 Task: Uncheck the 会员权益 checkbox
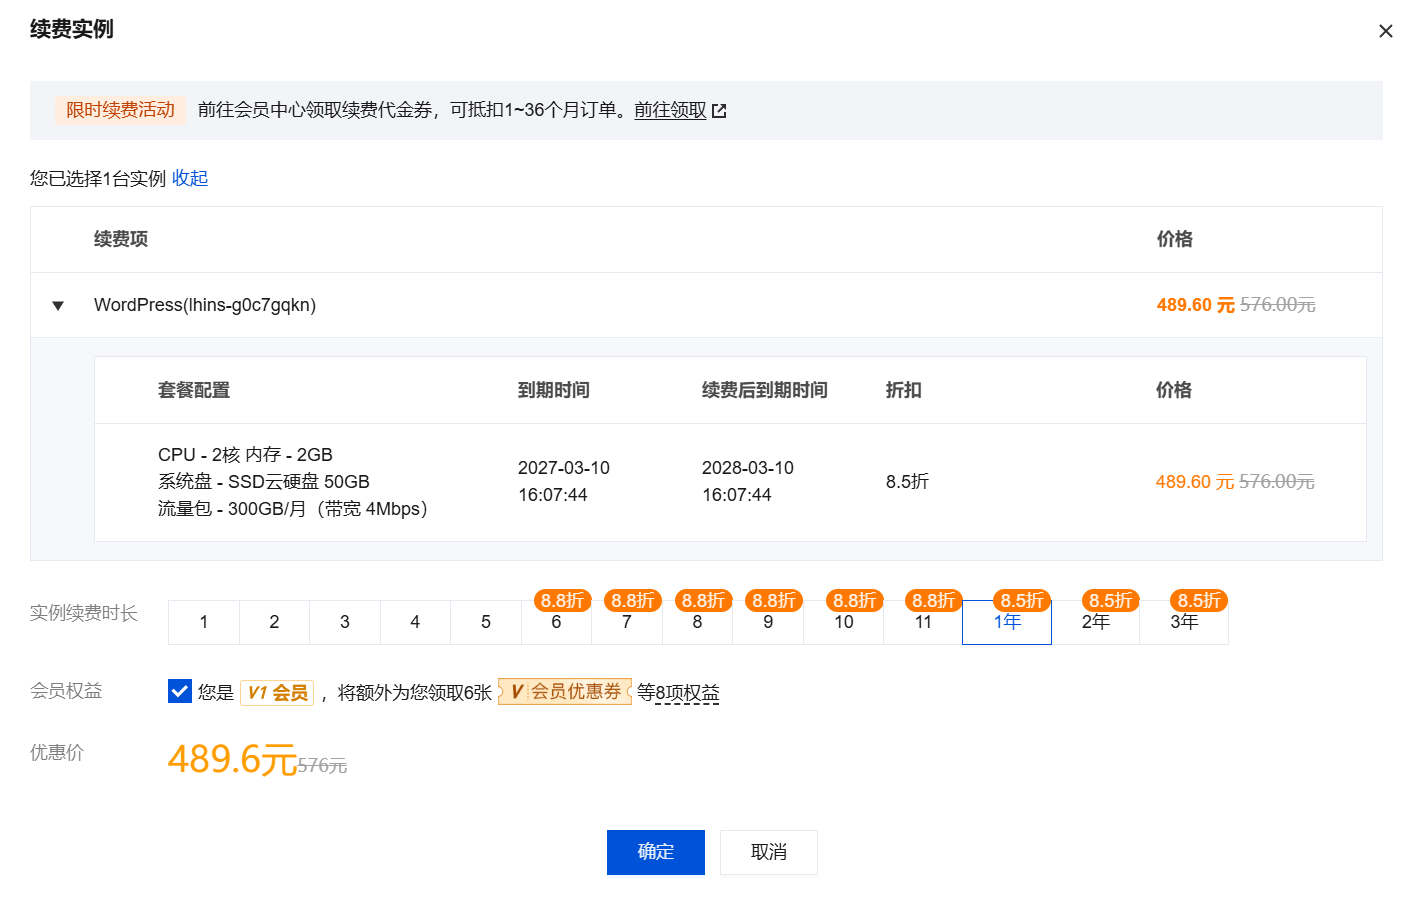click(180, 691)
